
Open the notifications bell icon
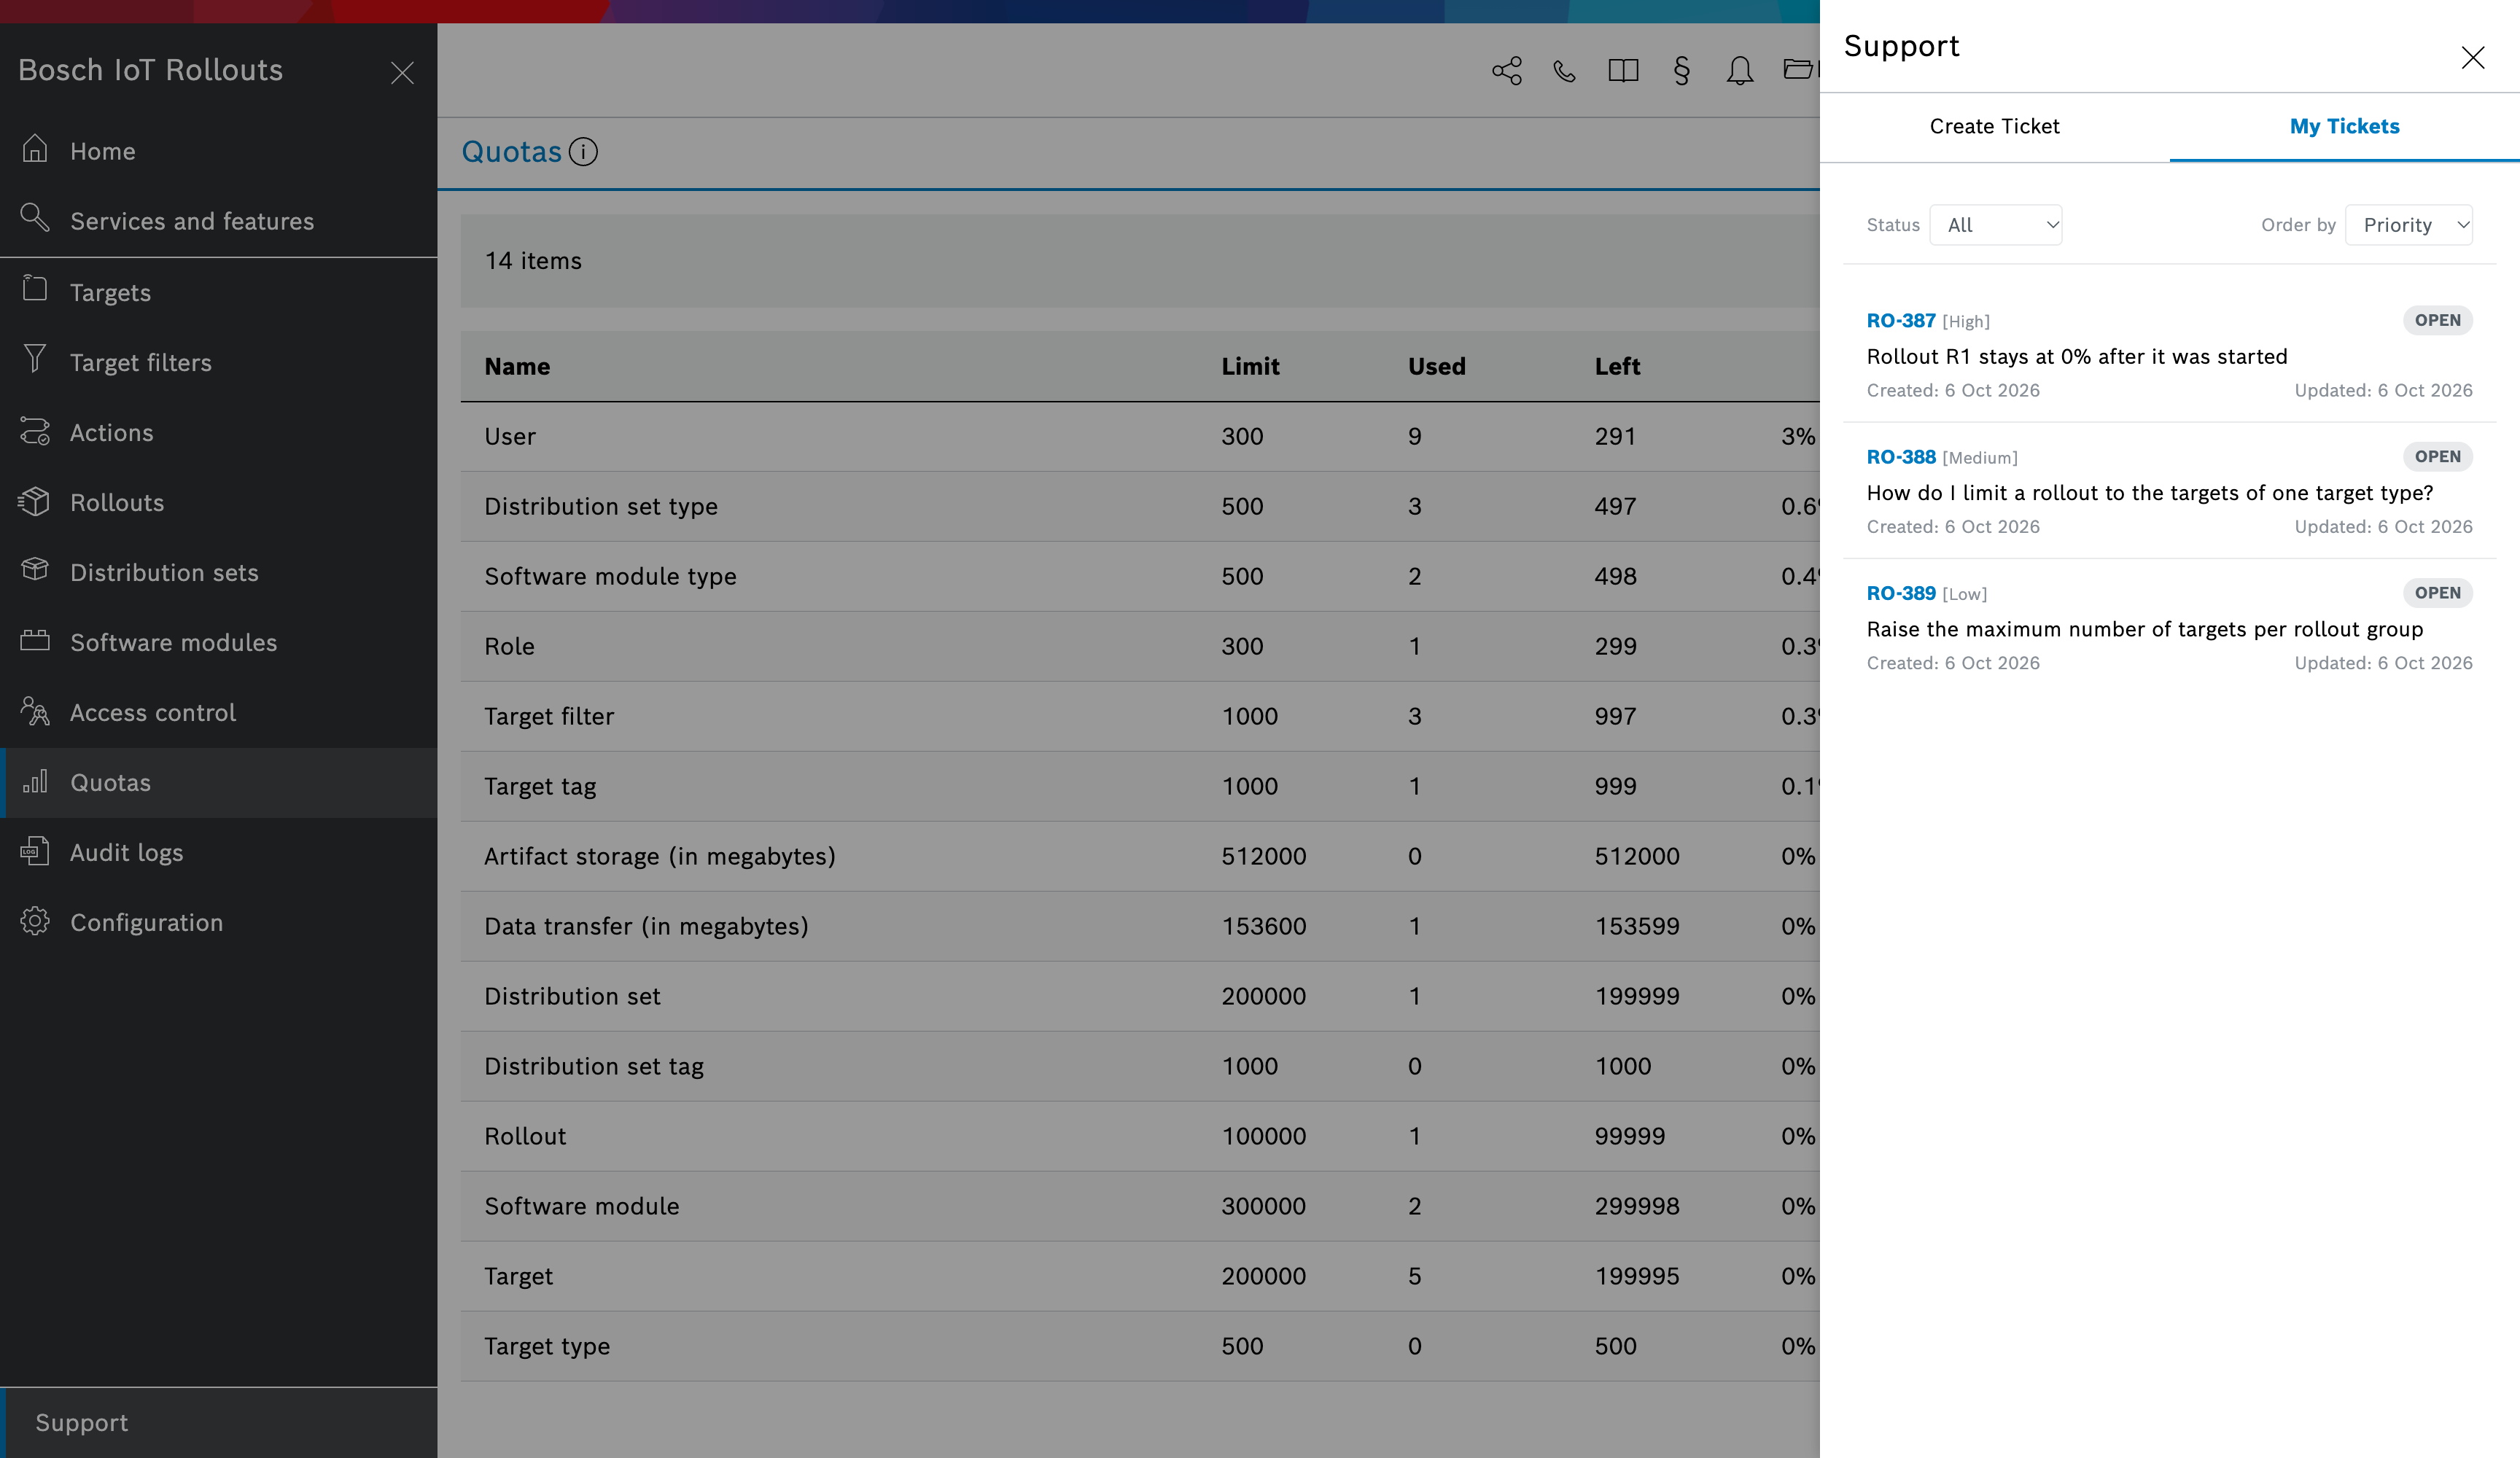tap(1740, 70)
